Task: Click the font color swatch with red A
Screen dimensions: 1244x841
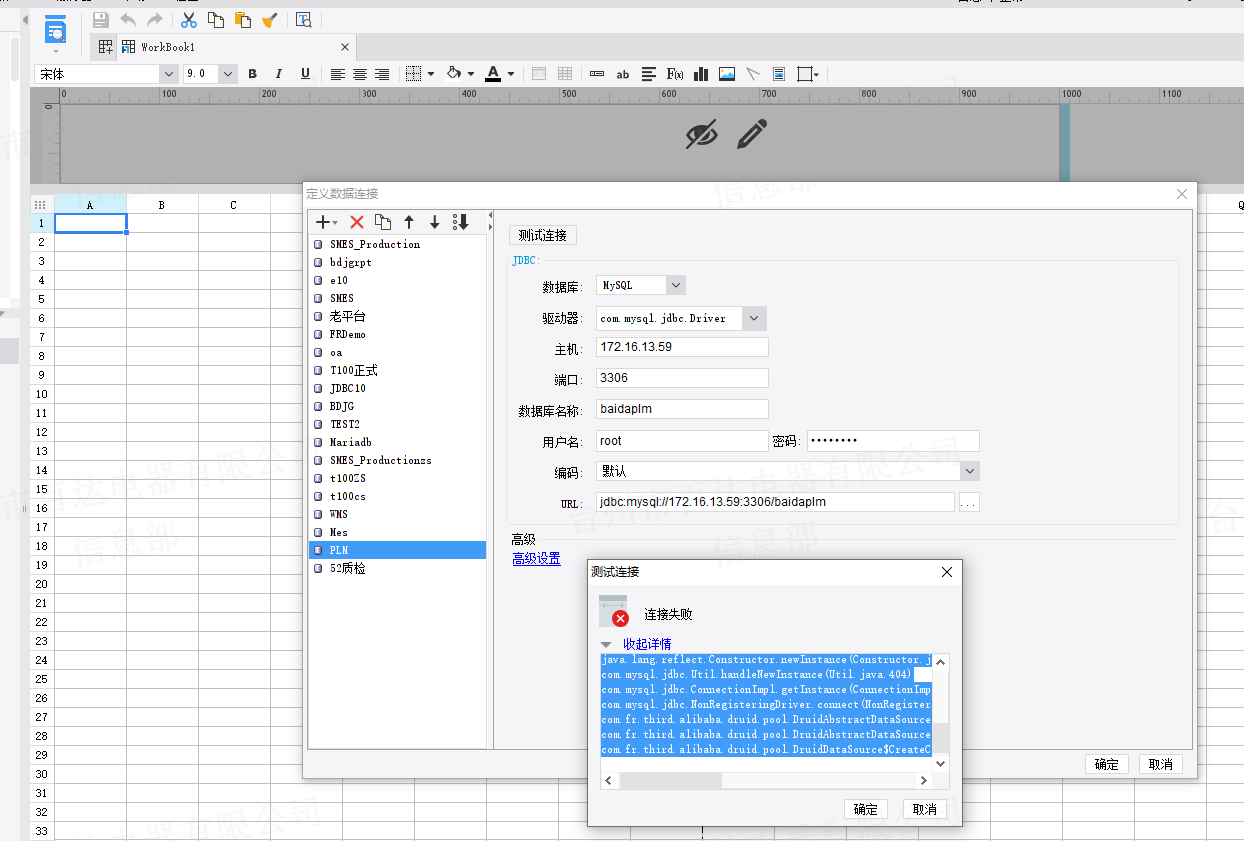Action: pyautogui.click(x=493, y=74)
